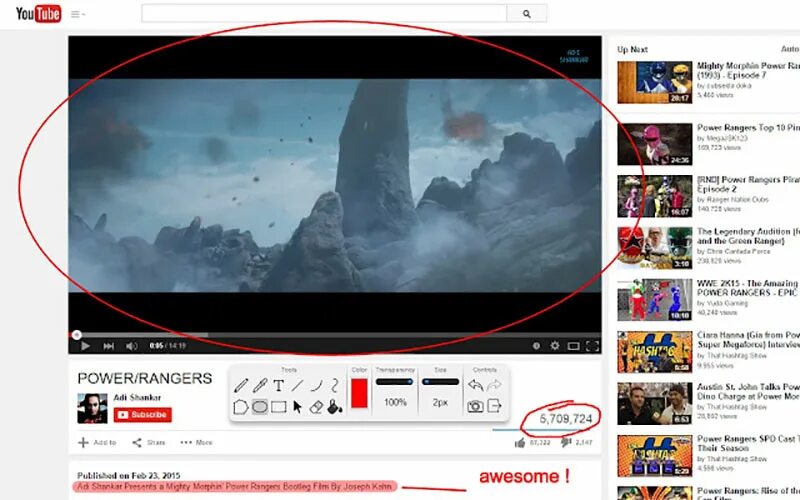The height and width of the screenshot is (500, 800).
Task: Click the YouTube search field
Action: tap(324, 14)
